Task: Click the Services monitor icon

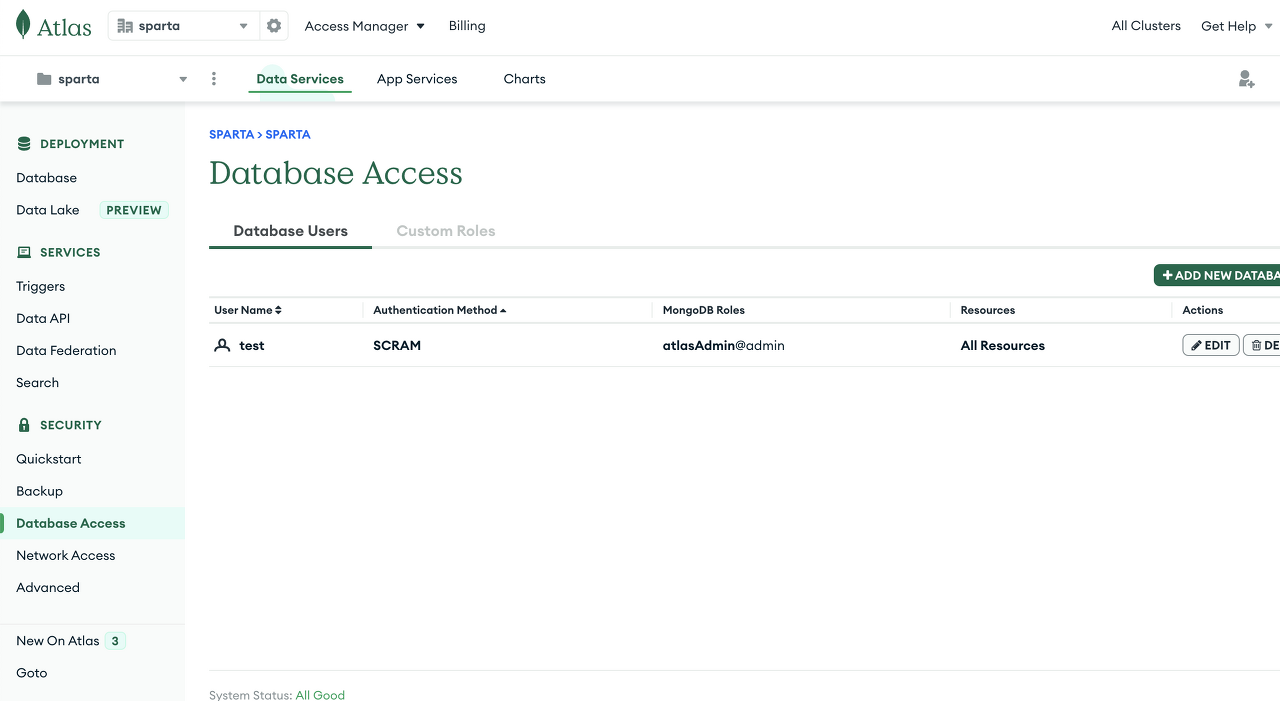Action: tap(24, 252)
